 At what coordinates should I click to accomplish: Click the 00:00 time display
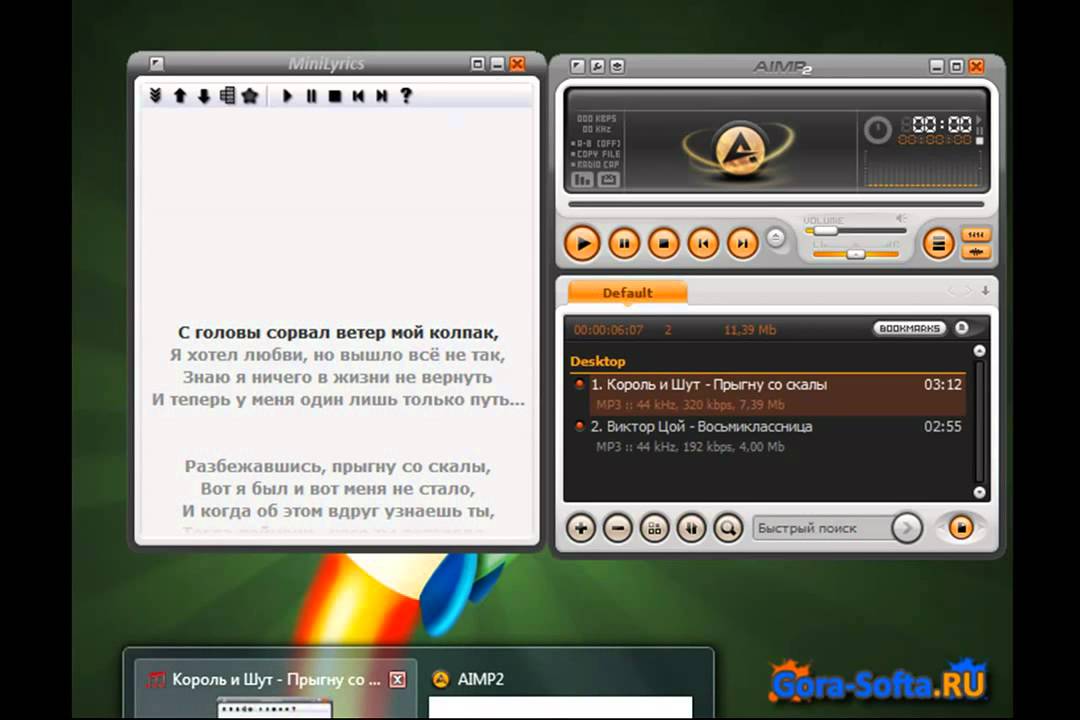click(x=942, y=125)
